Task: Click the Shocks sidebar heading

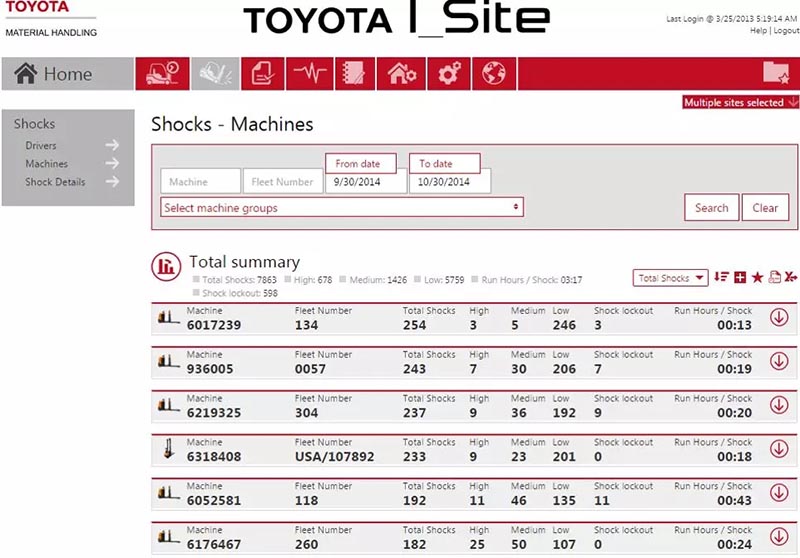Action: point(34,124)
